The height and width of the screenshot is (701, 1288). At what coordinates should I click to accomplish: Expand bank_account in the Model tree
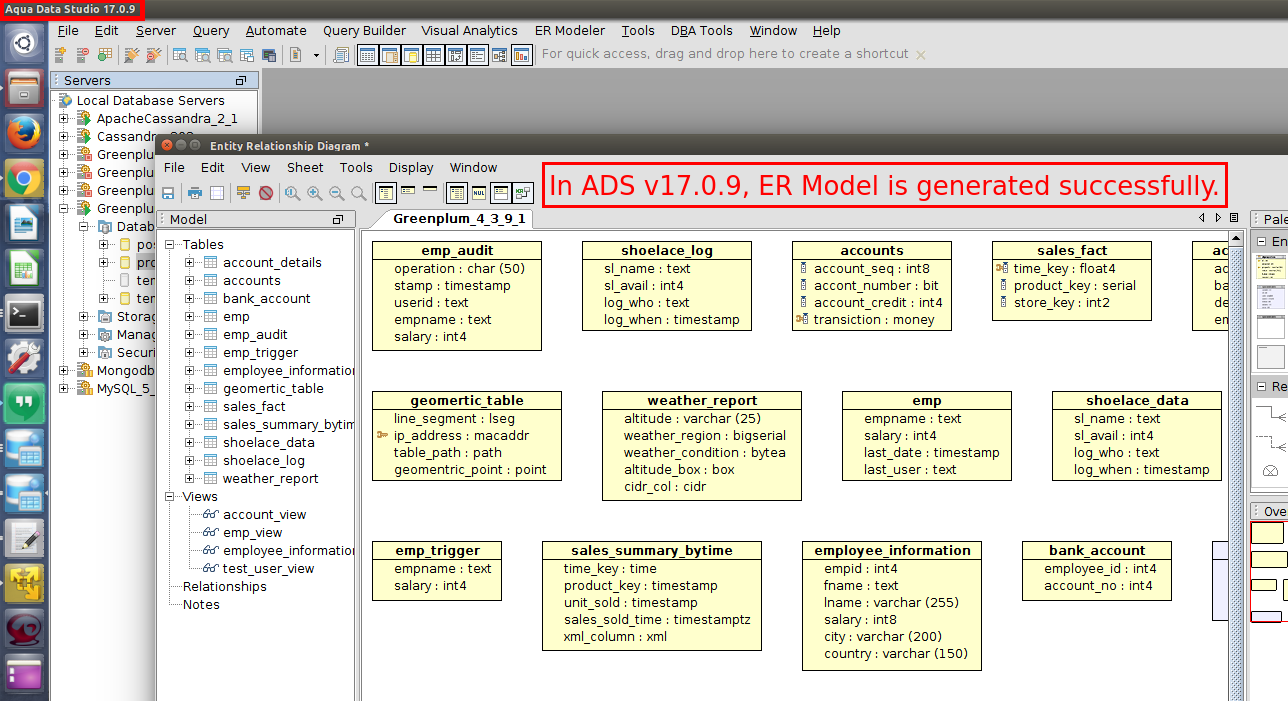click(x=190, y=299)
